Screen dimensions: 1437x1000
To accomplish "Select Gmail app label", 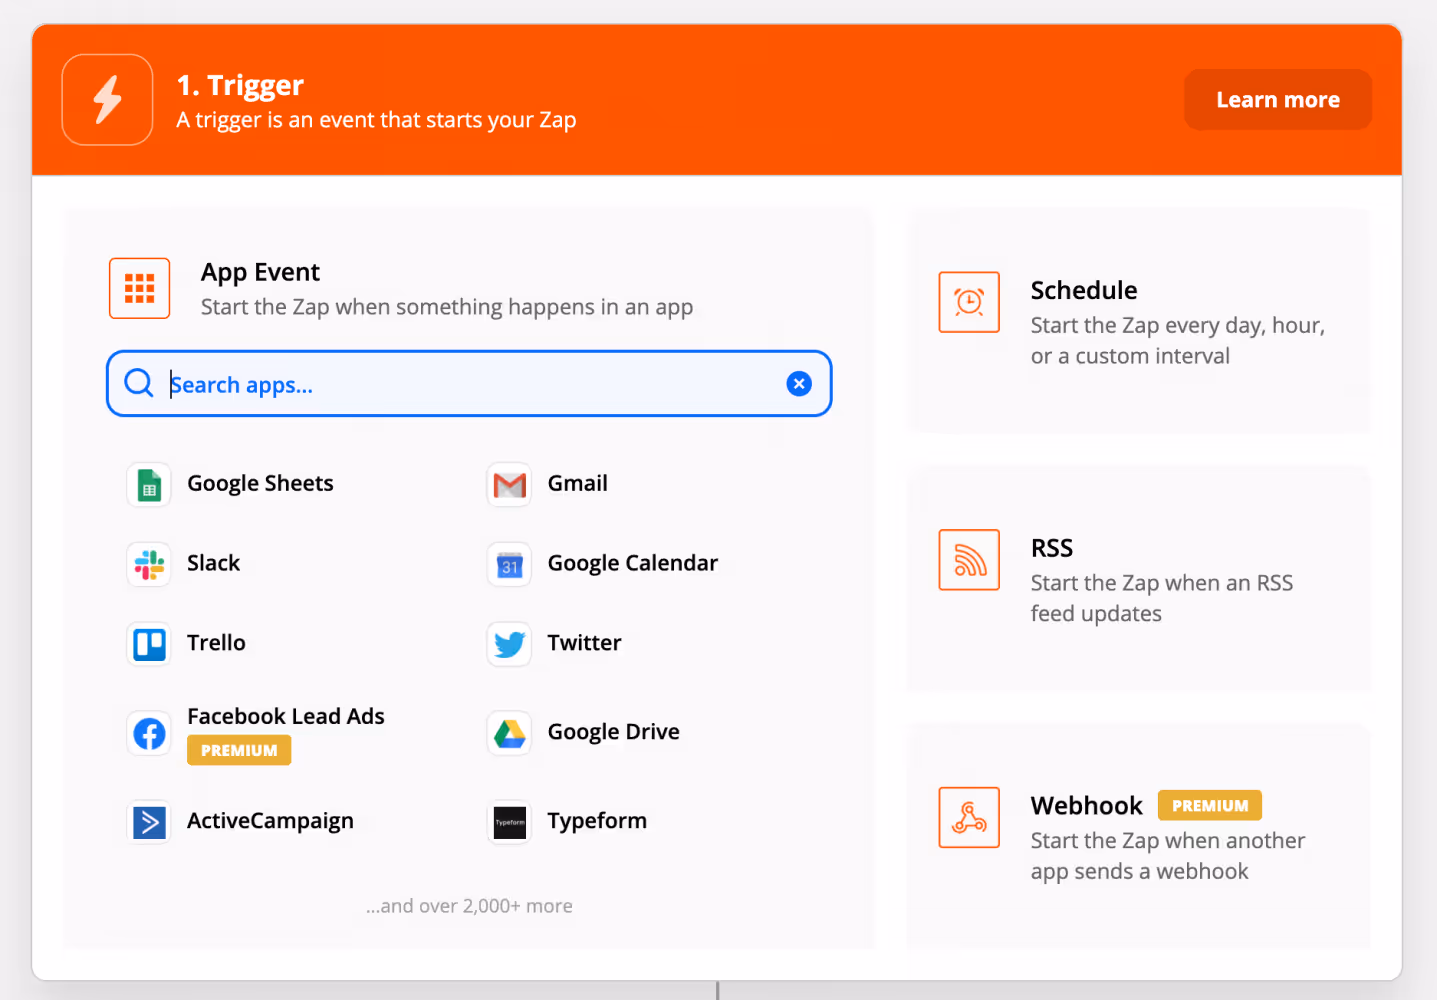I will [x=578, y=483].
